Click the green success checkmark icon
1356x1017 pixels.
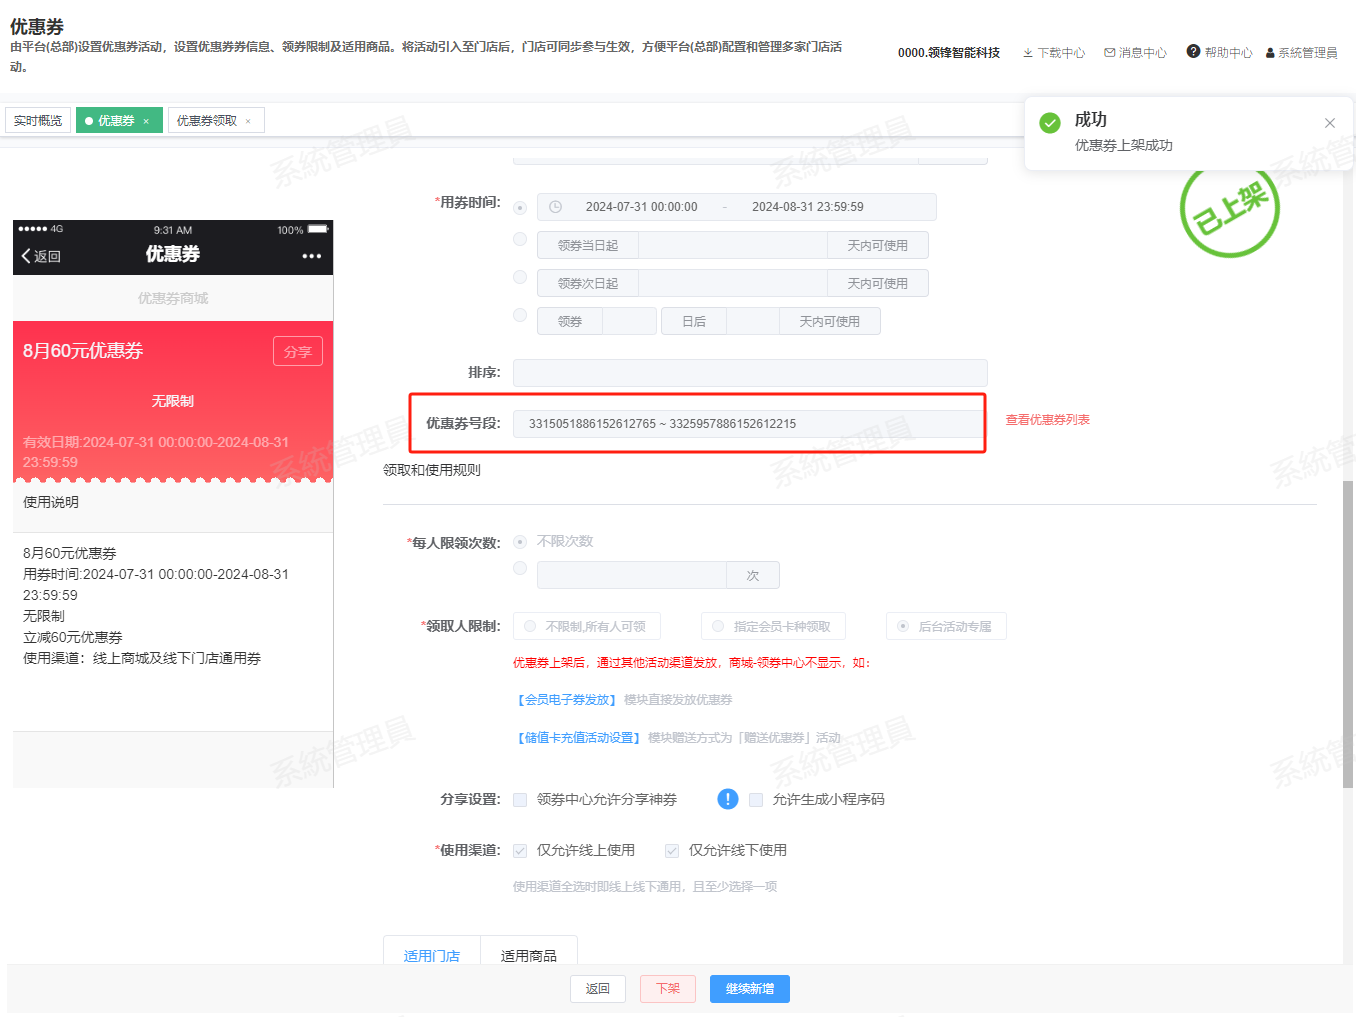(1050, 123)
